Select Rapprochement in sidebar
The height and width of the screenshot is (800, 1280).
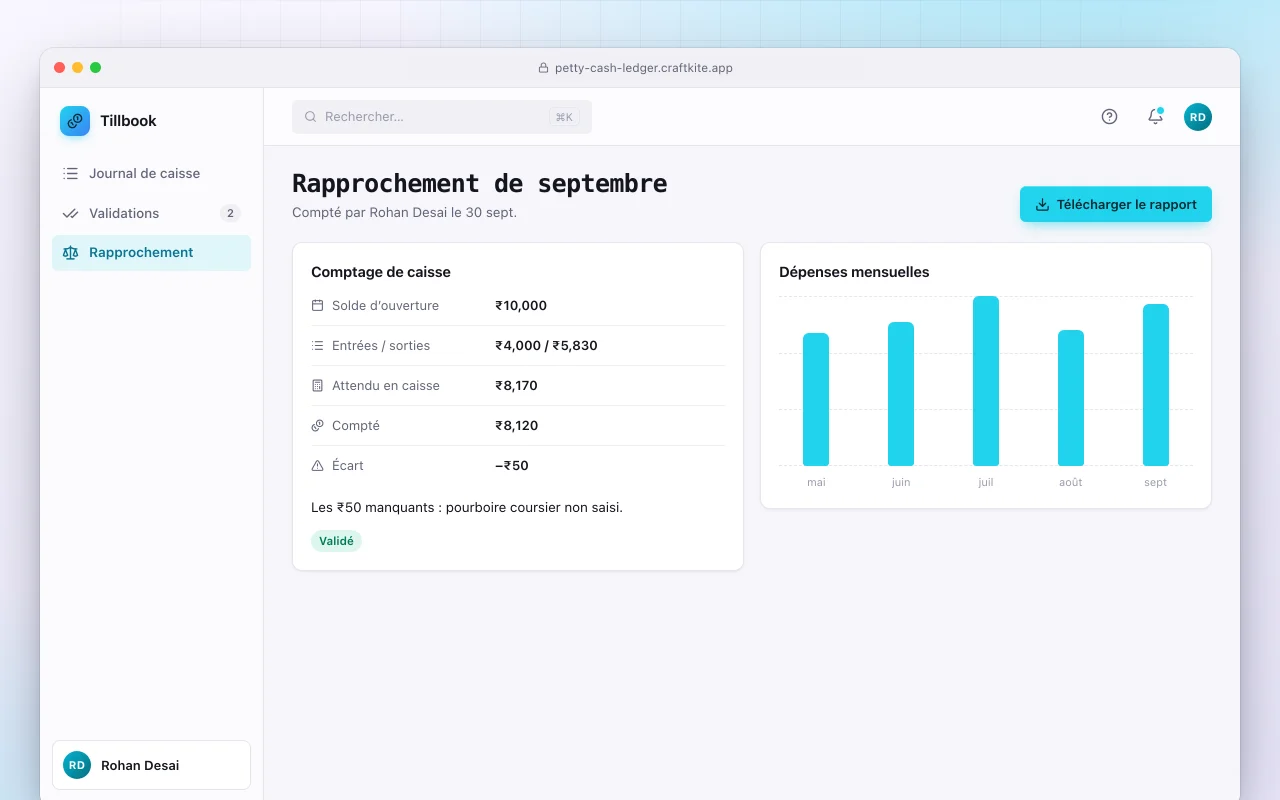point(151,253)
